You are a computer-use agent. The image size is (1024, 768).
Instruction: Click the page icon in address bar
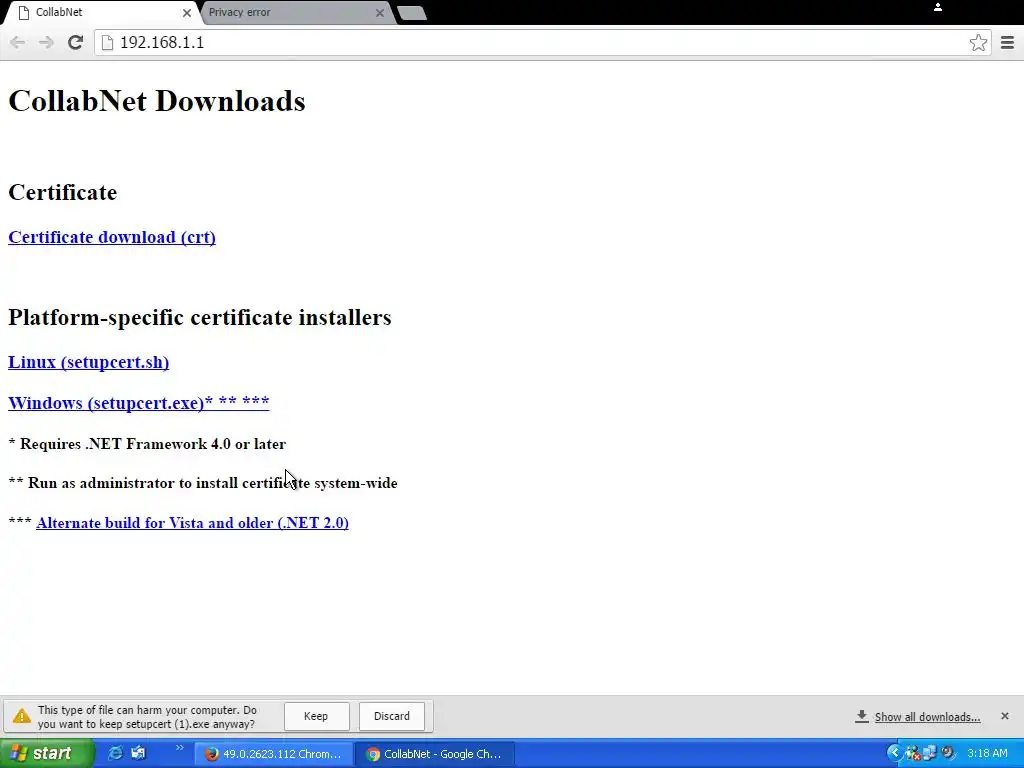coord(108,42)
